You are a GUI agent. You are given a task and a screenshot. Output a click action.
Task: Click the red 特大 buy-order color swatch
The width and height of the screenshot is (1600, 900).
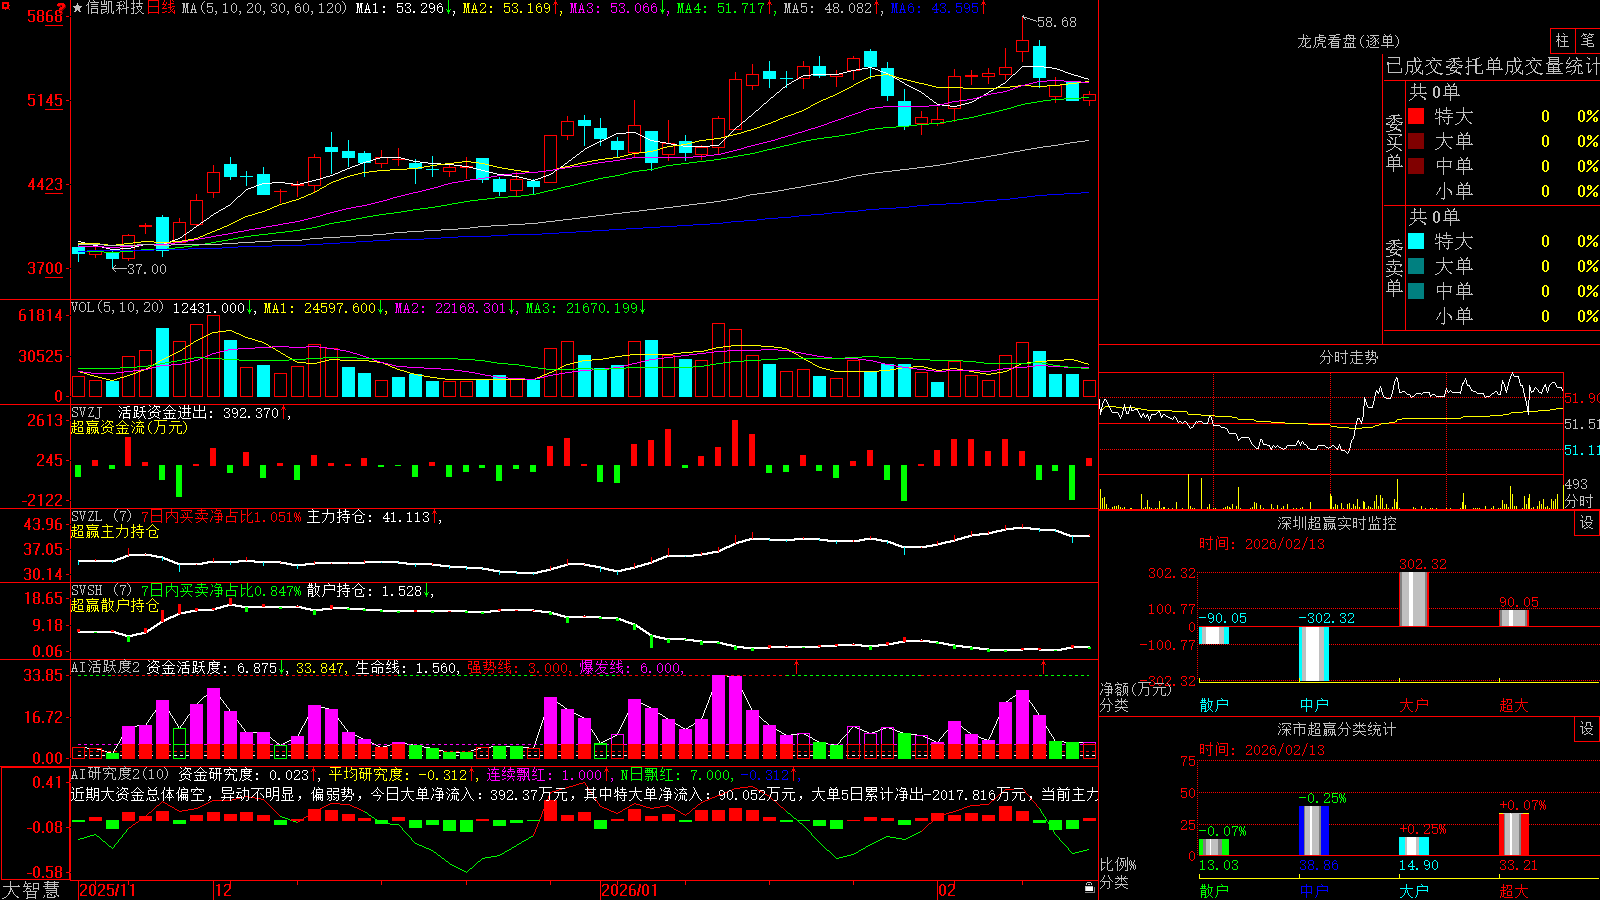[1416, 116]
